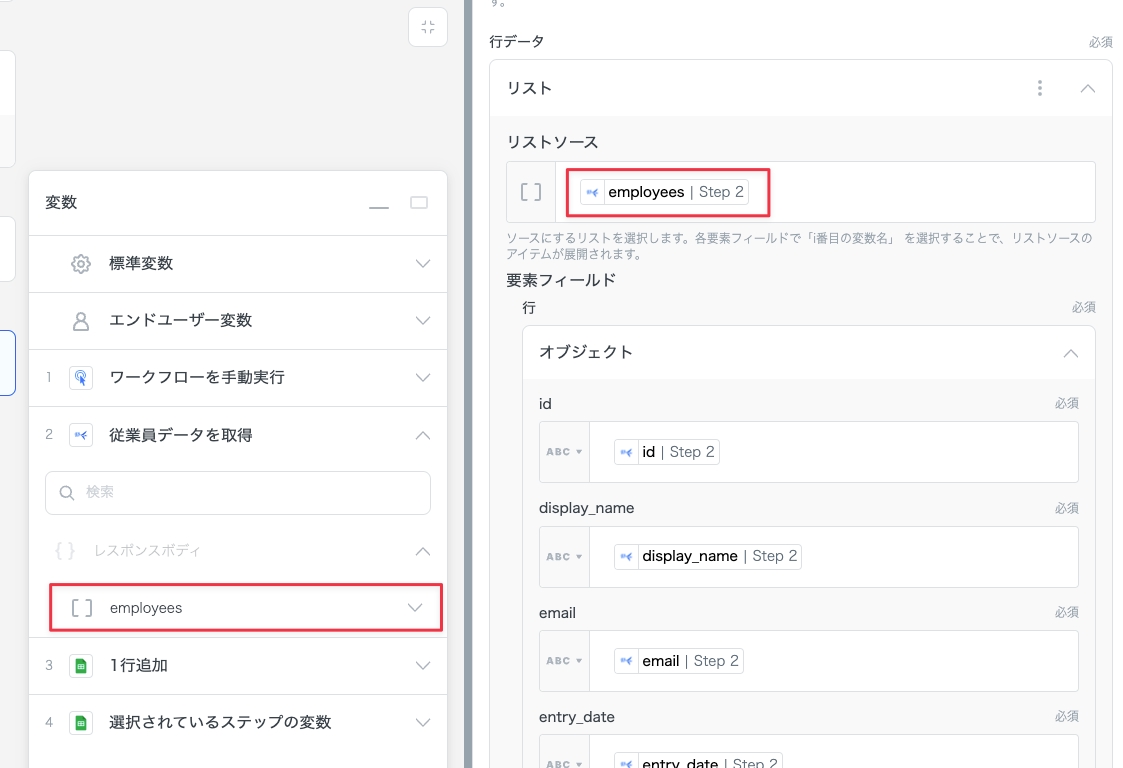Screen dimensions: 1123x768
Task: Click the エンドユーザー変数 person icon
Action: pos(81,321)
